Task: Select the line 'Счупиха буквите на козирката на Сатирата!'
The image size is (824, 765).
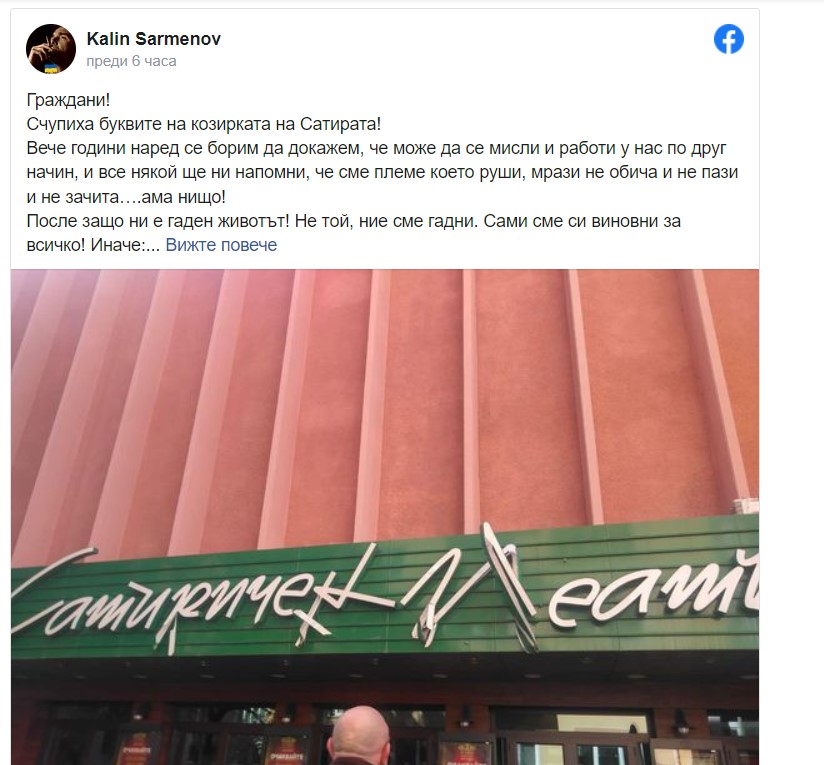Action: [x=204, y=124]
